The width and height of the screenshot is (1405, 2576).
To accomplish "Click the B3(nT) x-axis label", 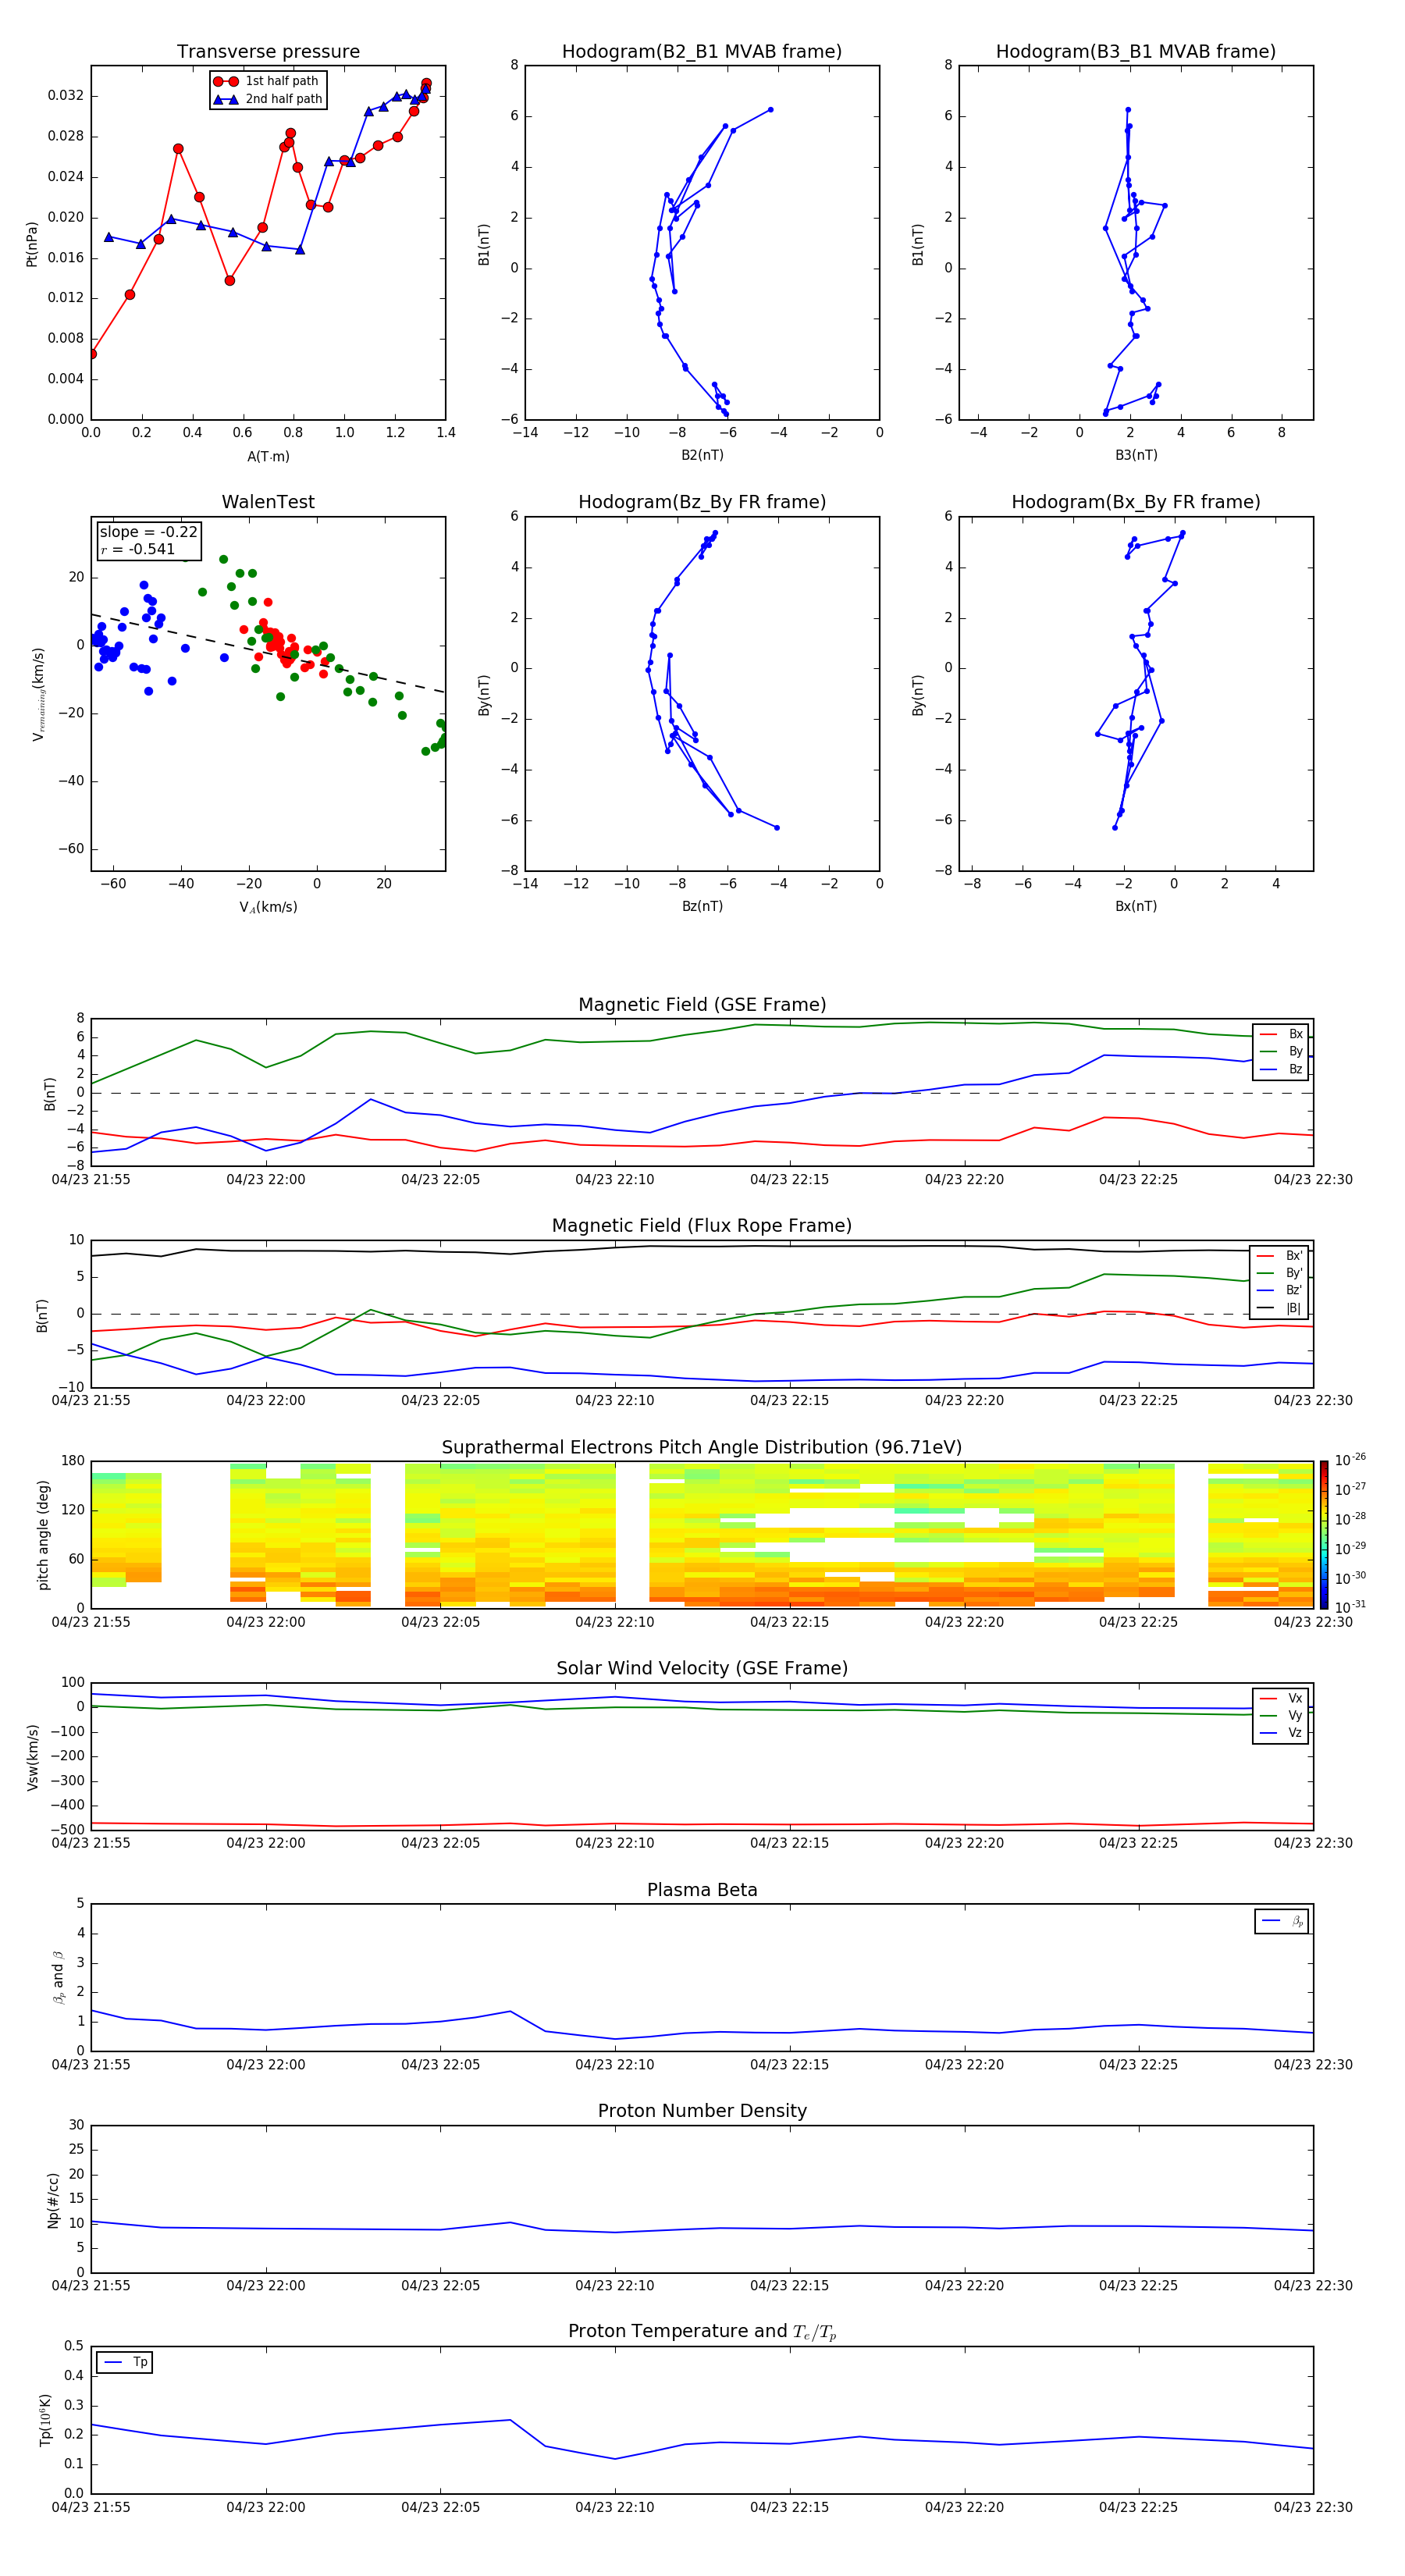I will pos(1136,455).
